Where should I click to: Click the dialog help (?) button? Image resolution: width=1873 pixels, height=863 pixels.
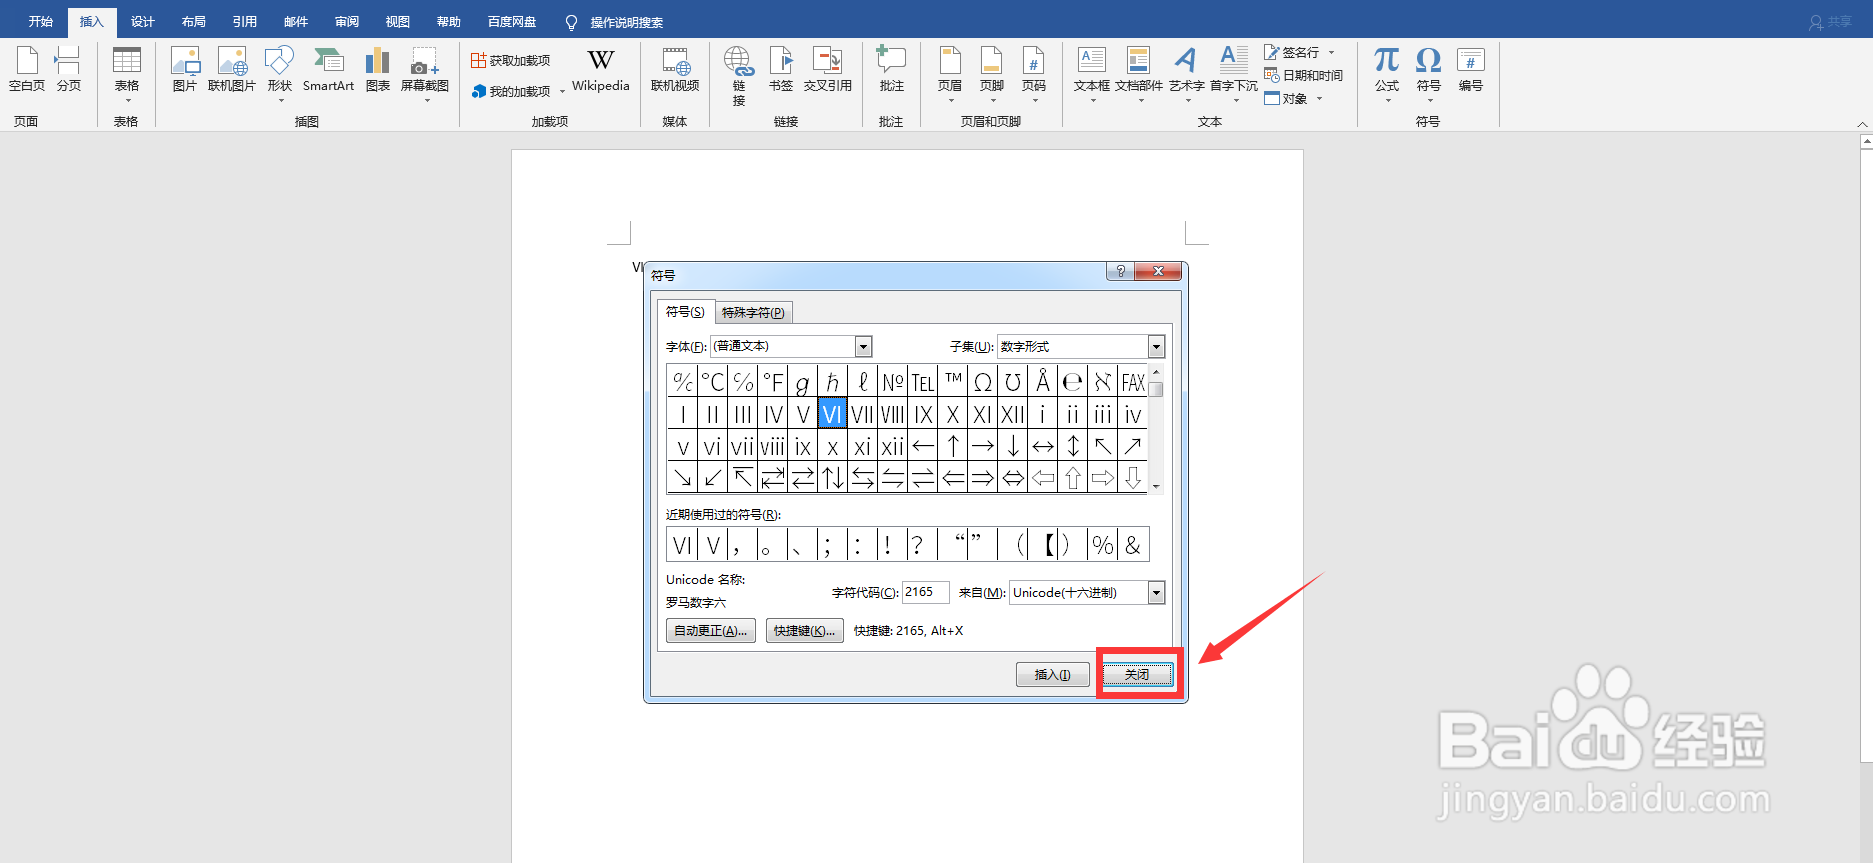tap(1120, 271)
